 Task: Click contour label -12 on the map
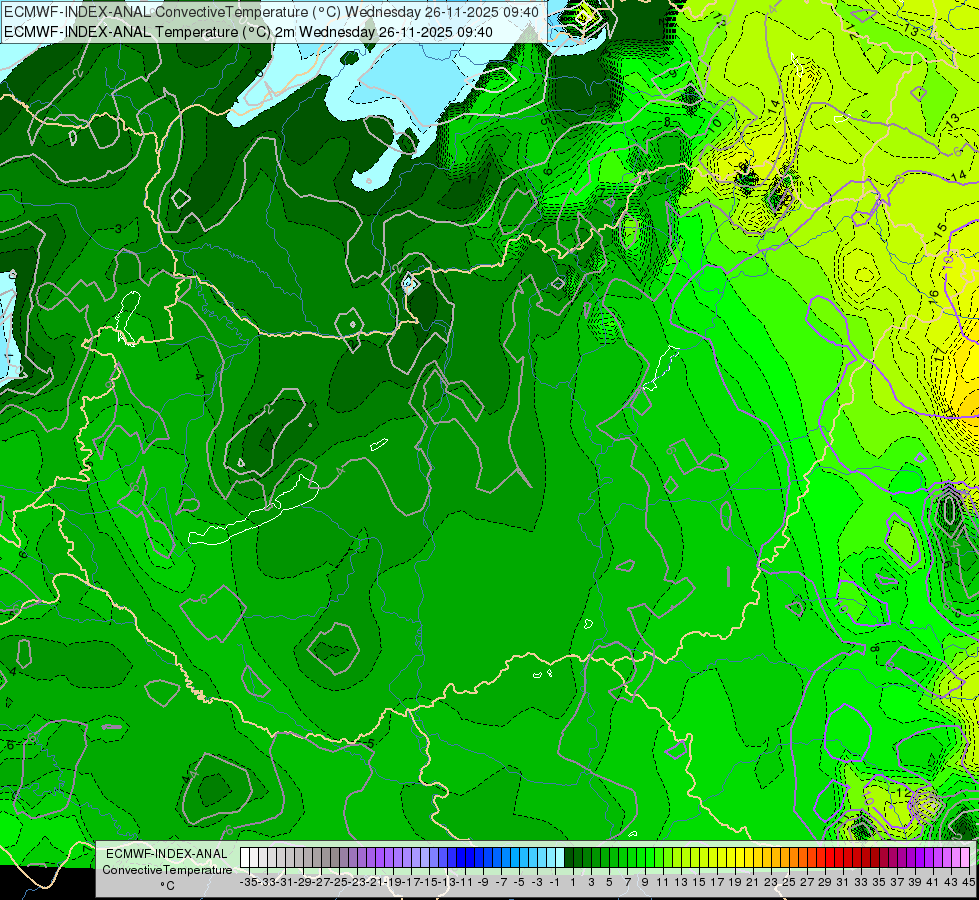pos(900,793)
